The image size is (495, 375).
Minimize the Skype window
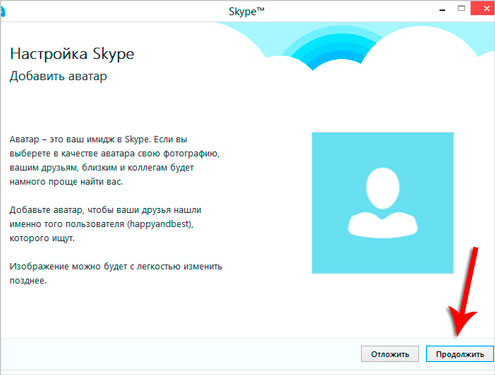[x=442, y=10]
